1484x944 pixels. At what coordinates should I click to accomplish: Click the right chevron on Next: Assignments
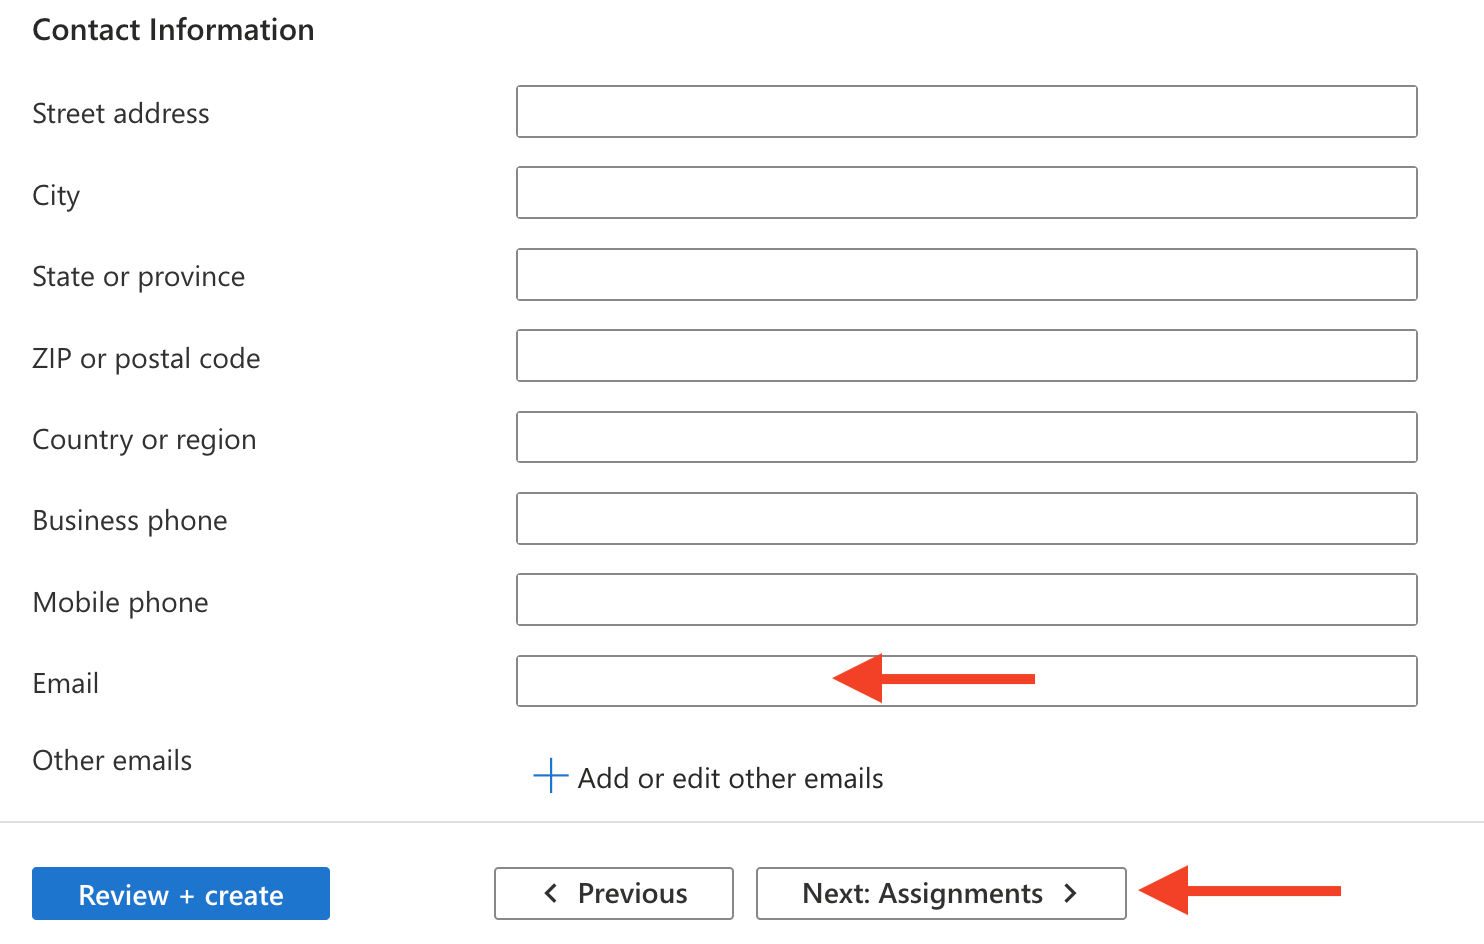pos(1070,893)
